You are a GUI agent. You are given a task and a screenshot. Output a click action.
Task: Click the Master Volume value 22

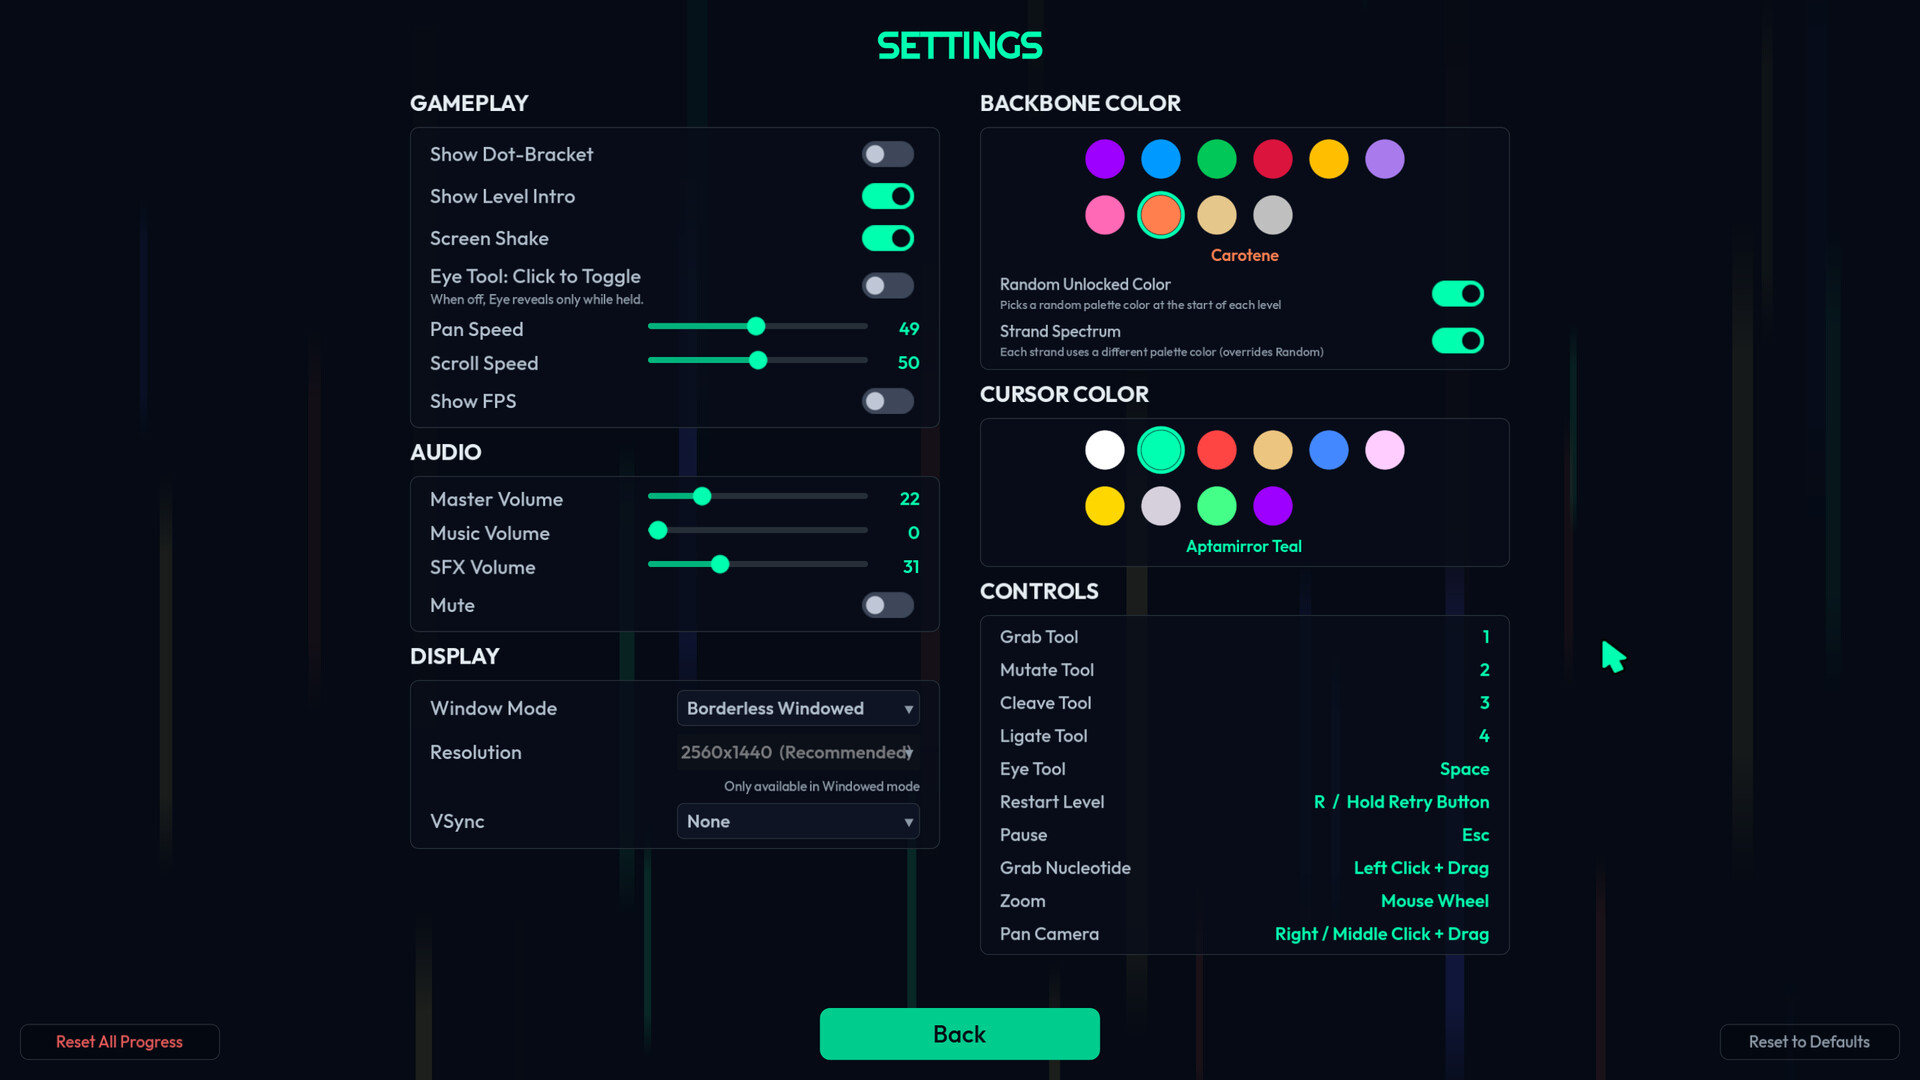tap(909, 499)
